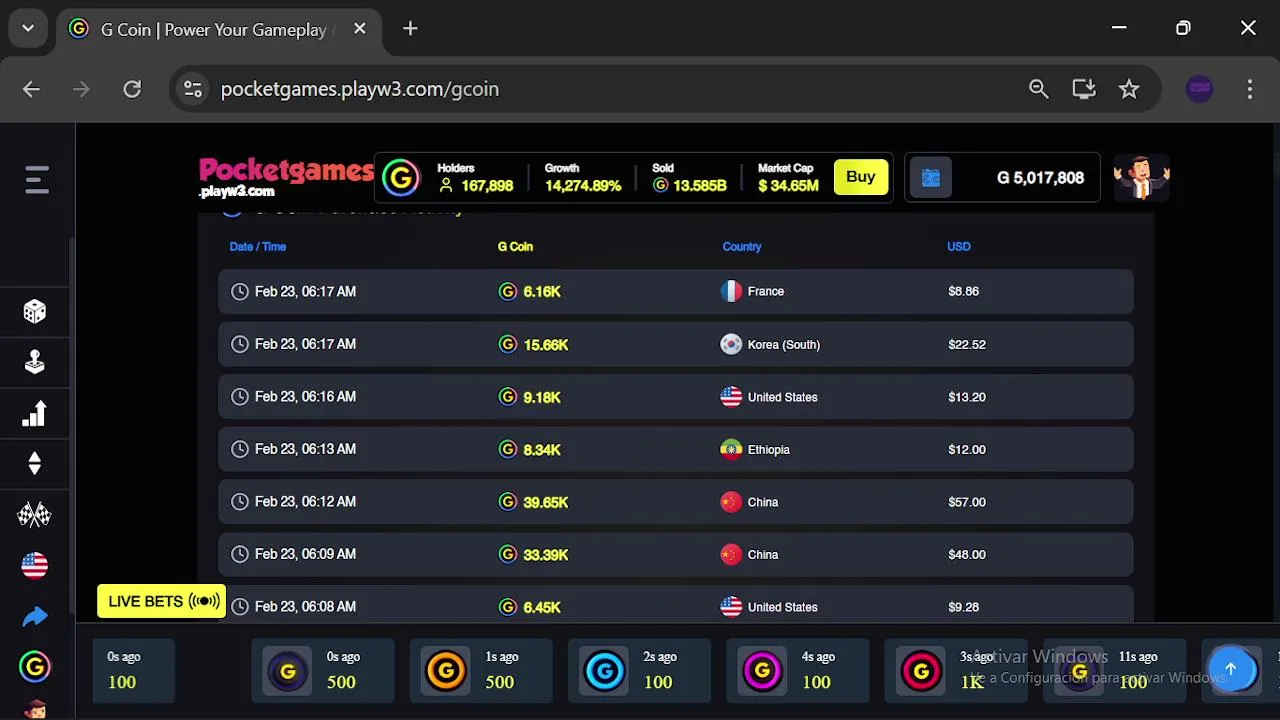Image resolution: width=1280 pixels, height=720 pixels.
Task: Open the browser profile avatar
Action: [1200, 89]
